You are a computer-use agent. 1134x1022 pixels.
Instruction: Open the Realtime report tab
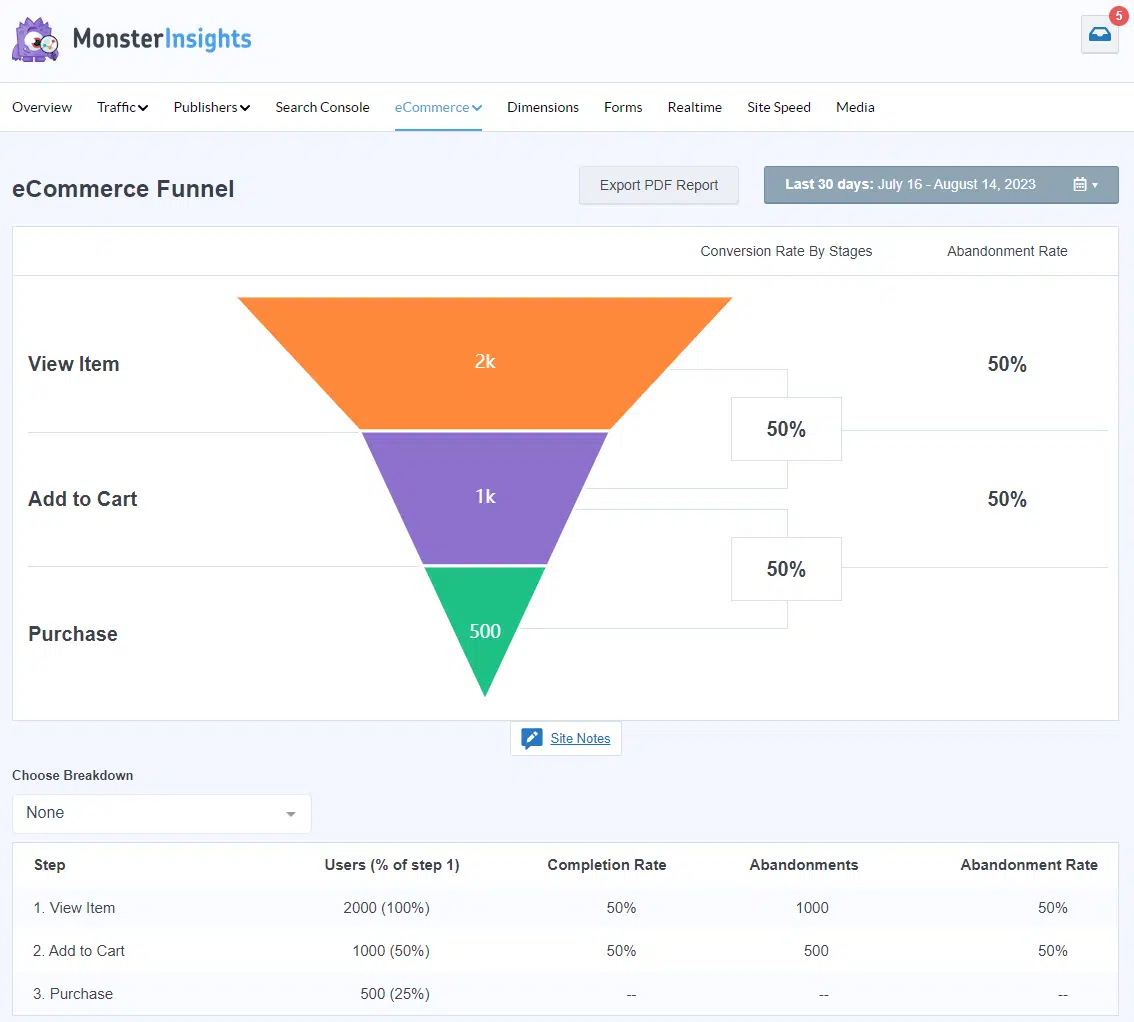(x=694, y=107)
